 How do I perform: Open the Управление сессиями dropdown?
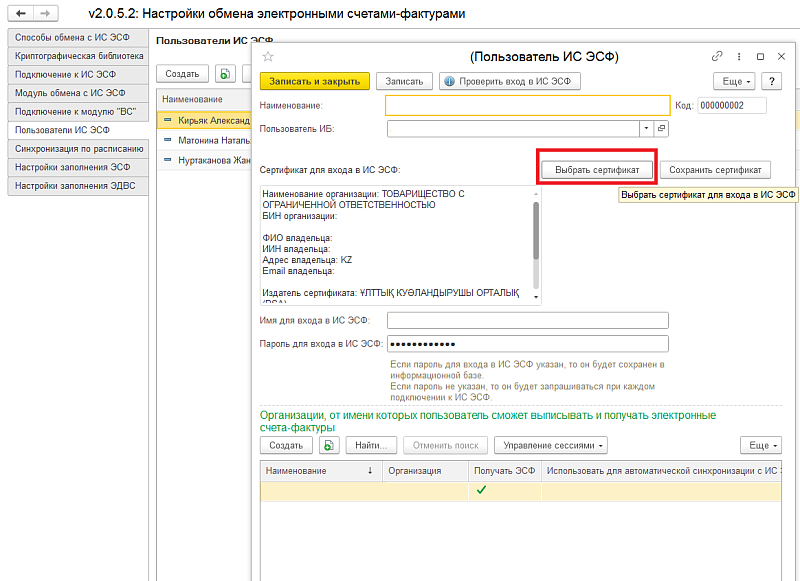551,445
